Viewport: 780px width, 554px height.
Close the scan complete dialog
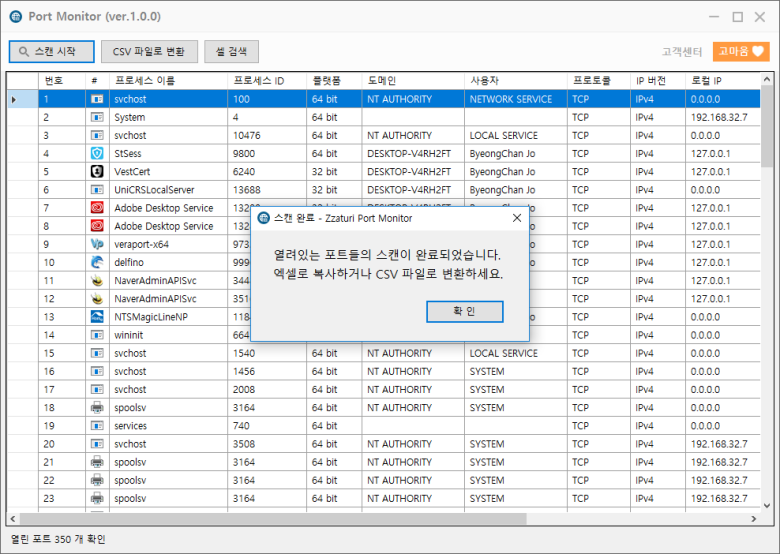click(517, 218)
